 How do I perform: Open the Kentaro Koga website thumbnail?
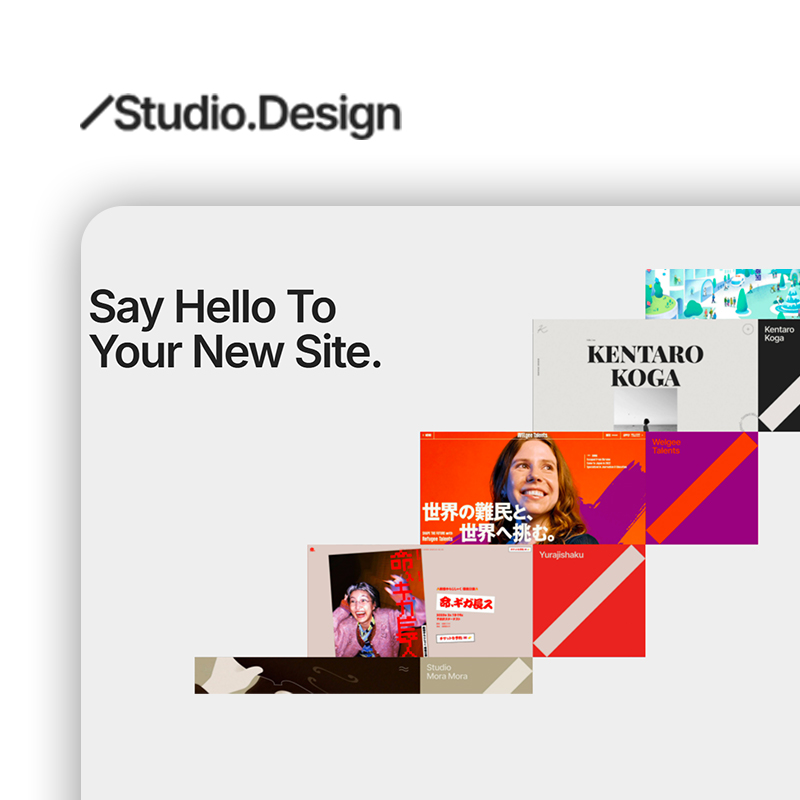click(645, 376)
